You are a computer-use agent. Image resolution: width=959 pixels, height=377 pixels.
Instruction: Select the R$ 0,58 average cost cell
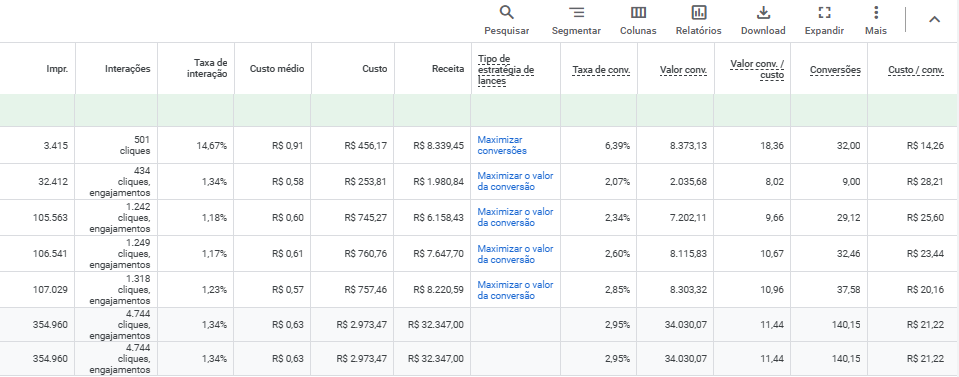point(287,182)
